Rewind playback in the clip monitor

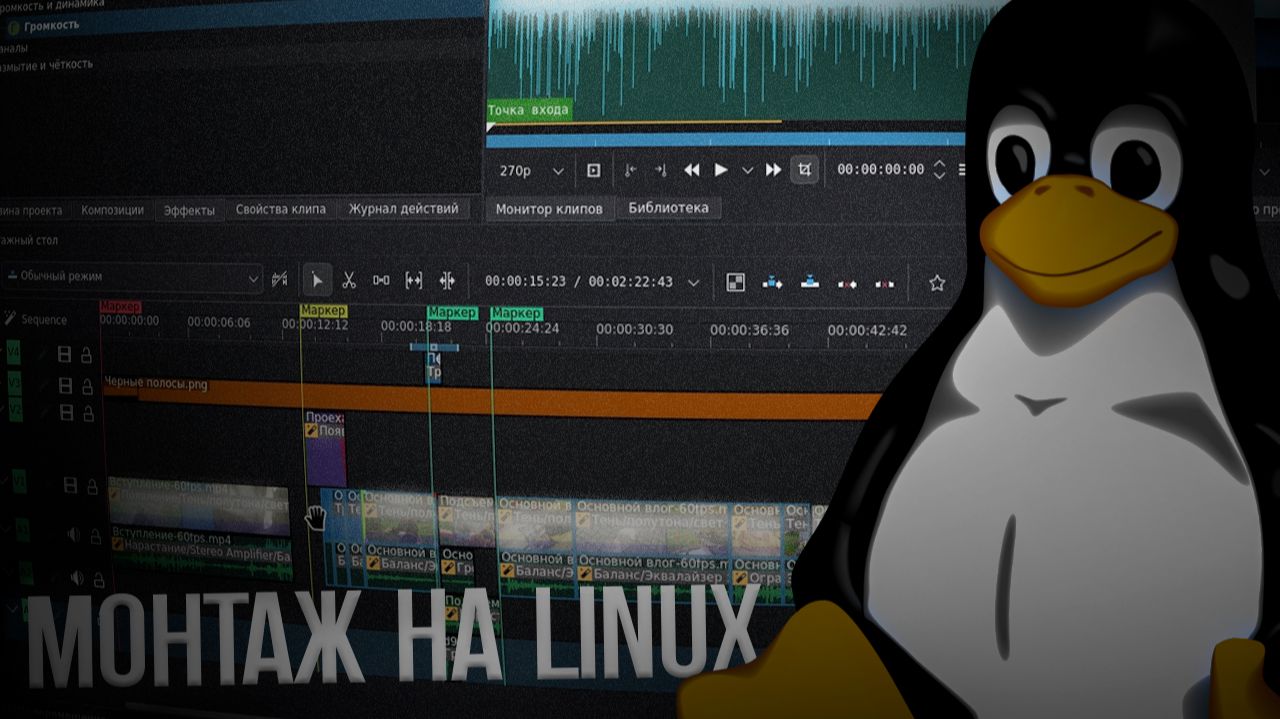[x=691, y=170]
